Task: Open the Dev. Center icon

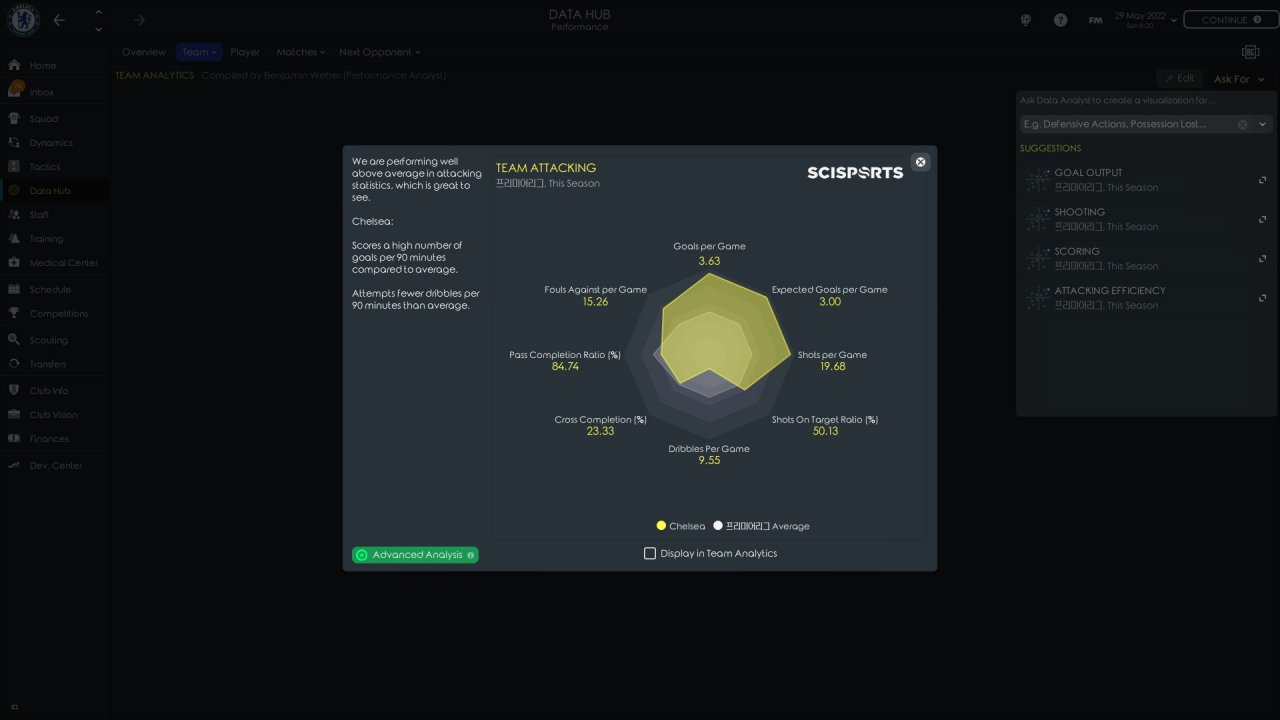Action: (14, 465)
